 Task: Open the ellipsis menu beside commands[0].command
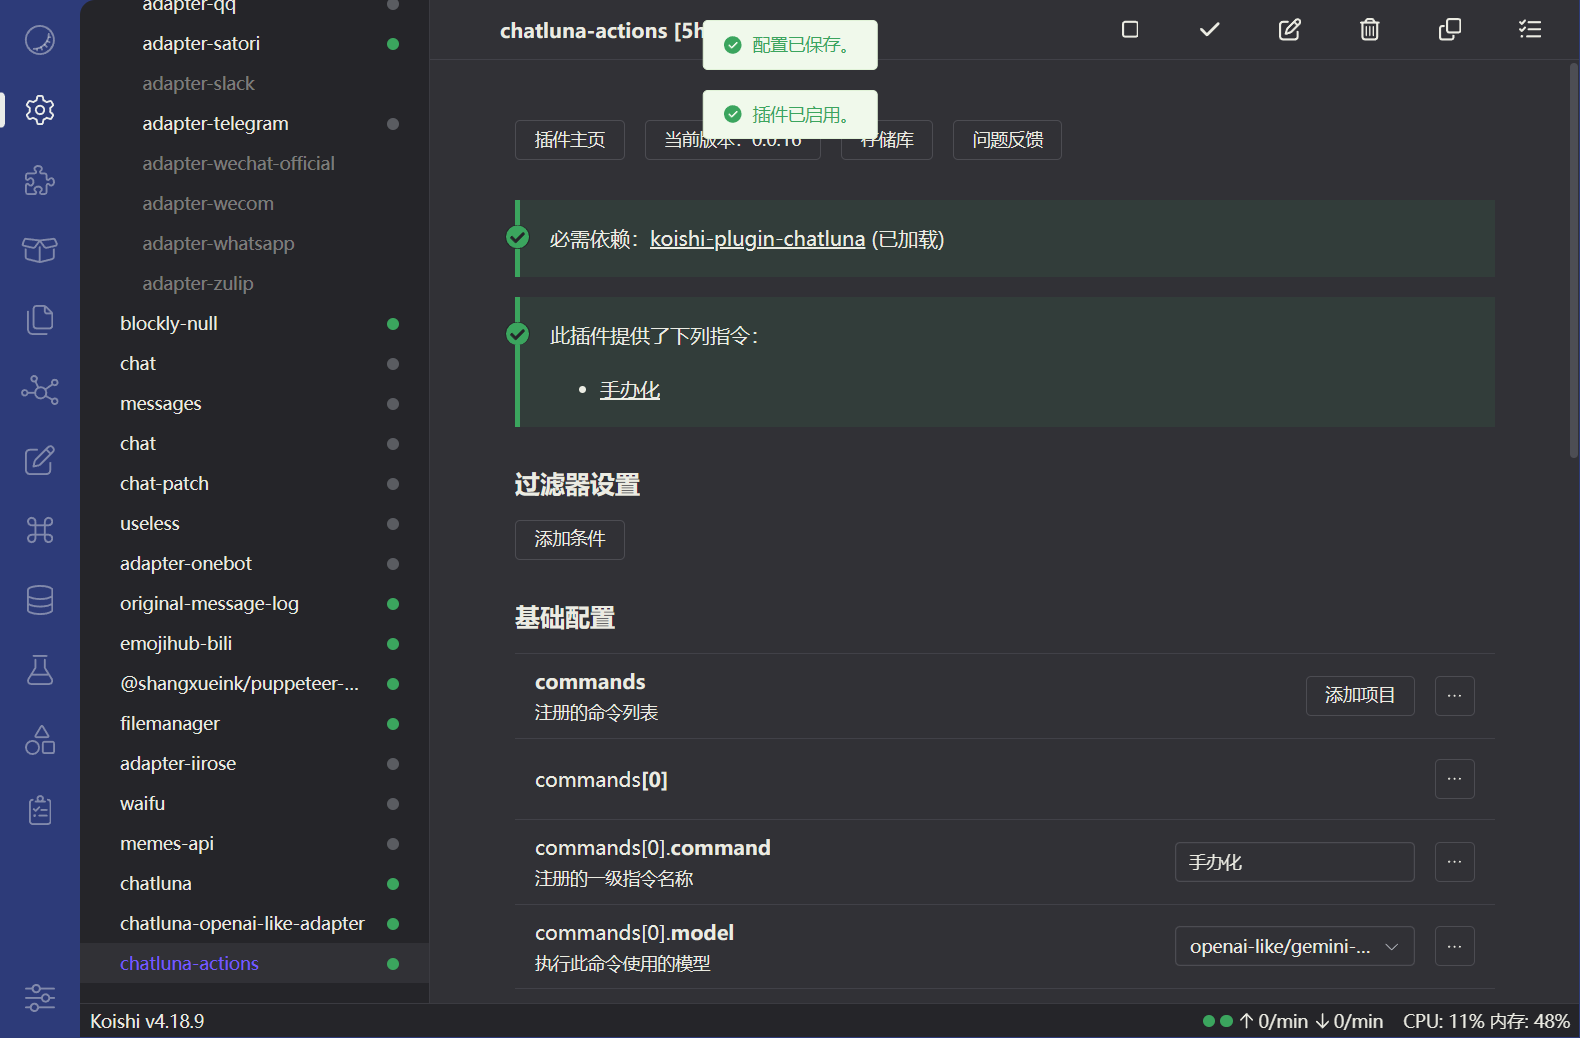point(1454,862)
